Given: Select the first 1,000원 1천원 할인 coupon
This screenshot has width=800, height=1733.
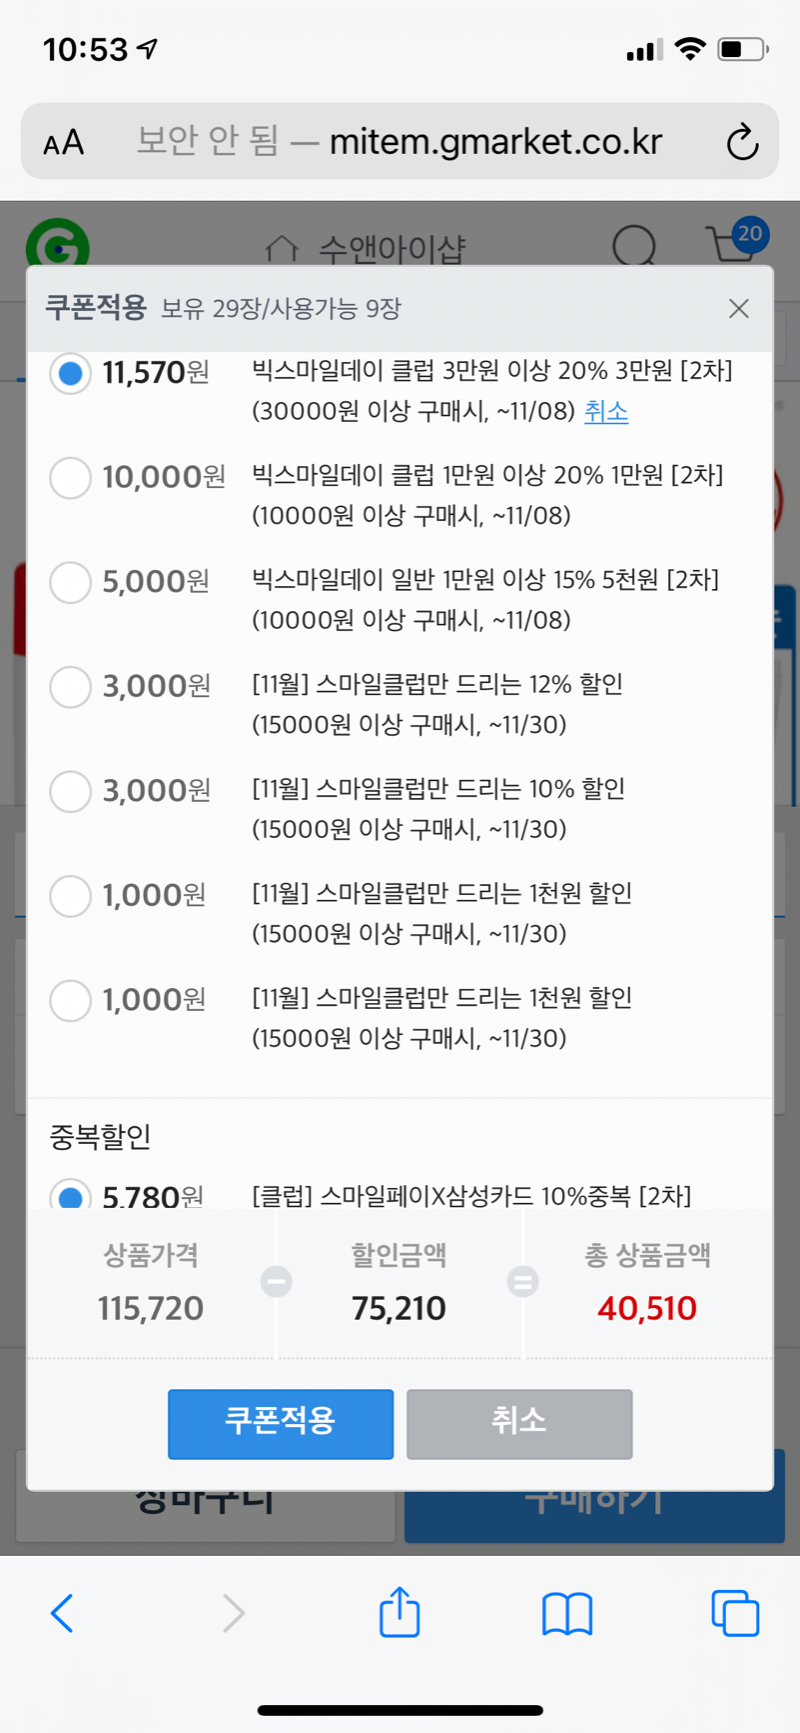Looking at the screenshot, I should pyautogui.click(x=71, y=896).
